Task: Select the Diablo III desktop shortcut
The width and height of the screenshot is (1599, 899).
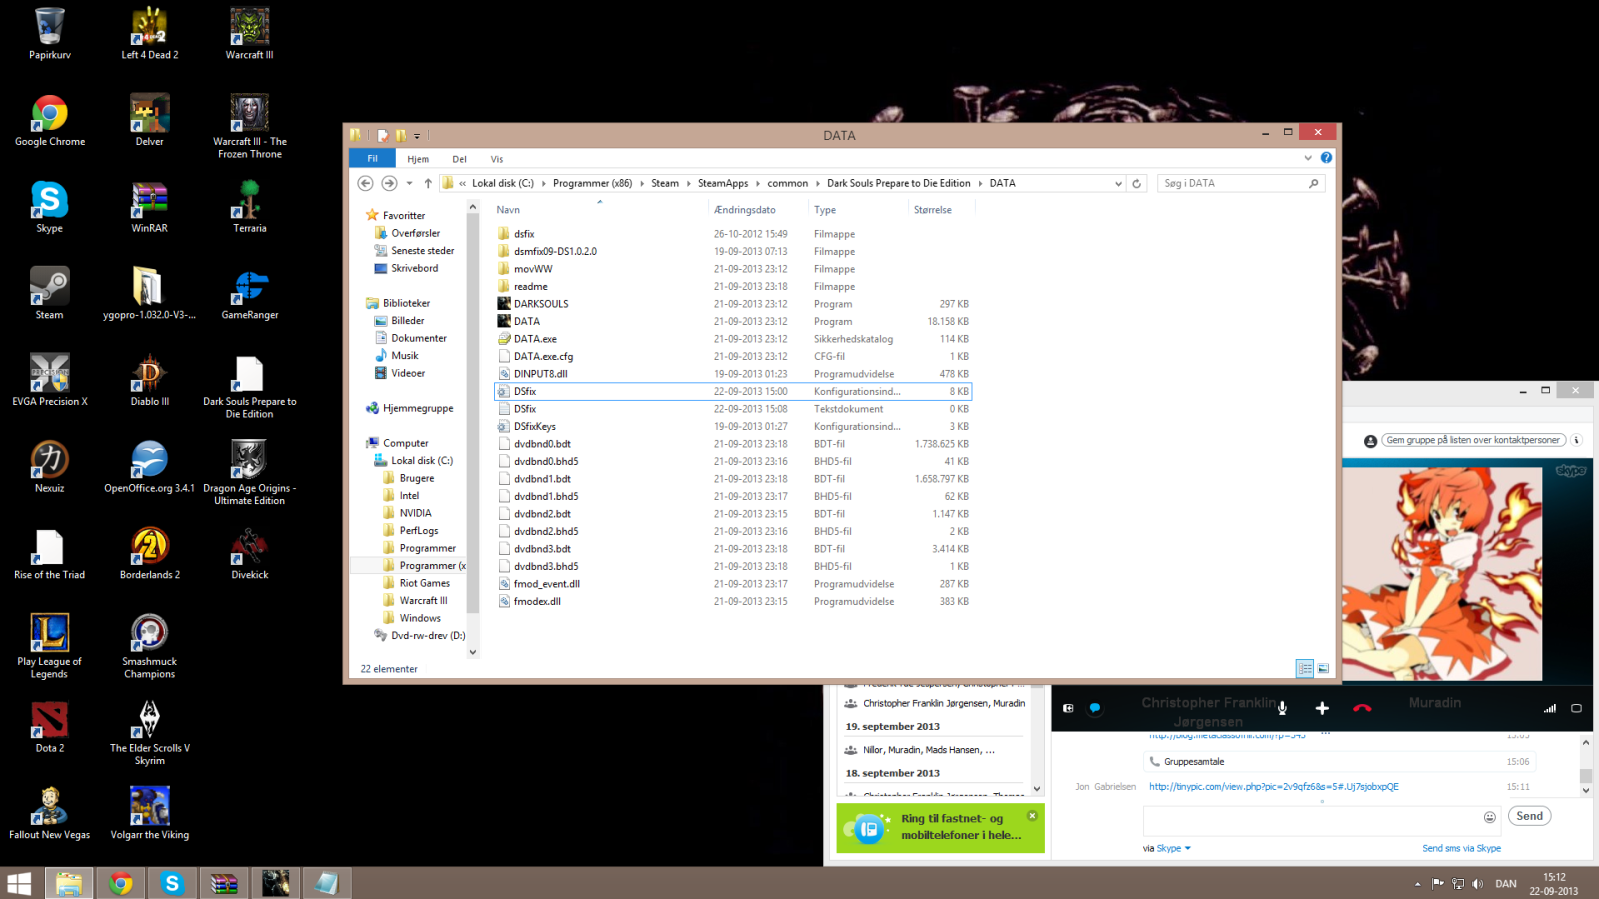Action: [x=149, y=380]
